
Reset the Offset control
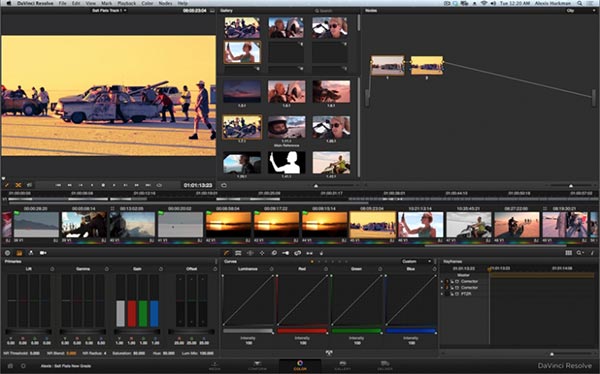[215, 269]
